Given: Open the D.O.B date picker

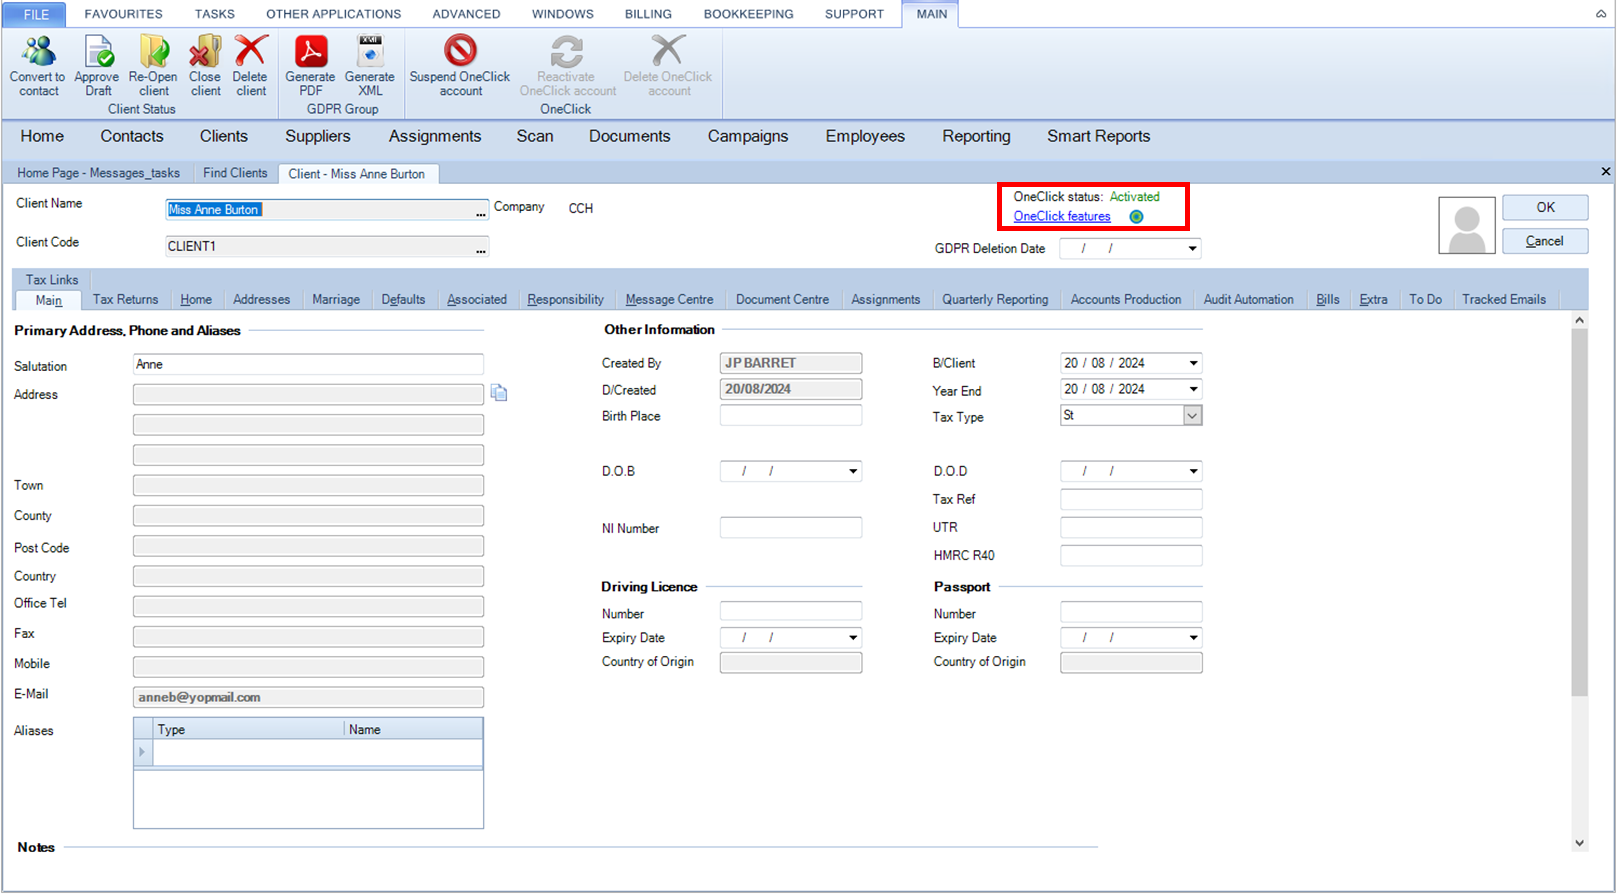Looking at the screenshot, I should [853, 471].
